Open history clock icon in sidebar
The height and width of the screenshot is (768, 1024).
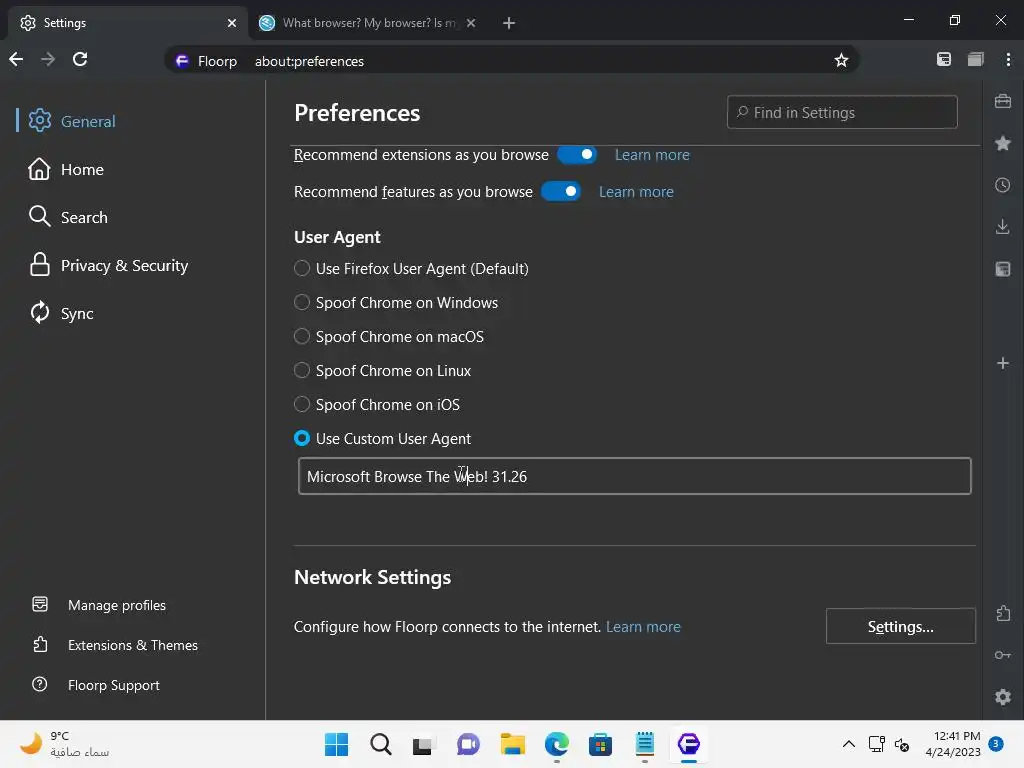(x=1002, y=185)
